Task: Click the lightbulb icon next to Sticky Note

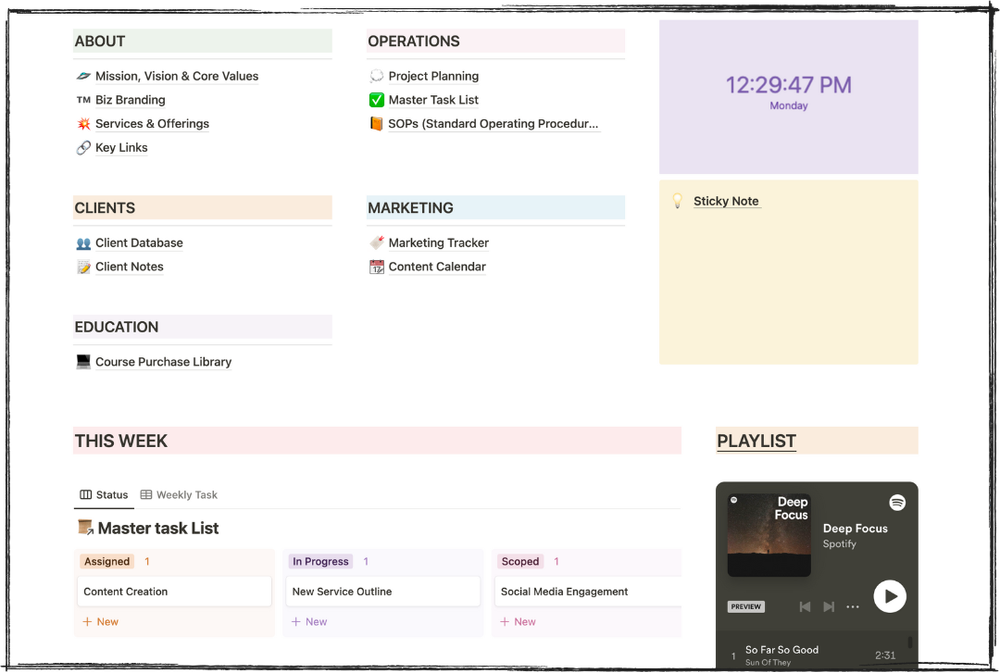Action: coord(678,200)
